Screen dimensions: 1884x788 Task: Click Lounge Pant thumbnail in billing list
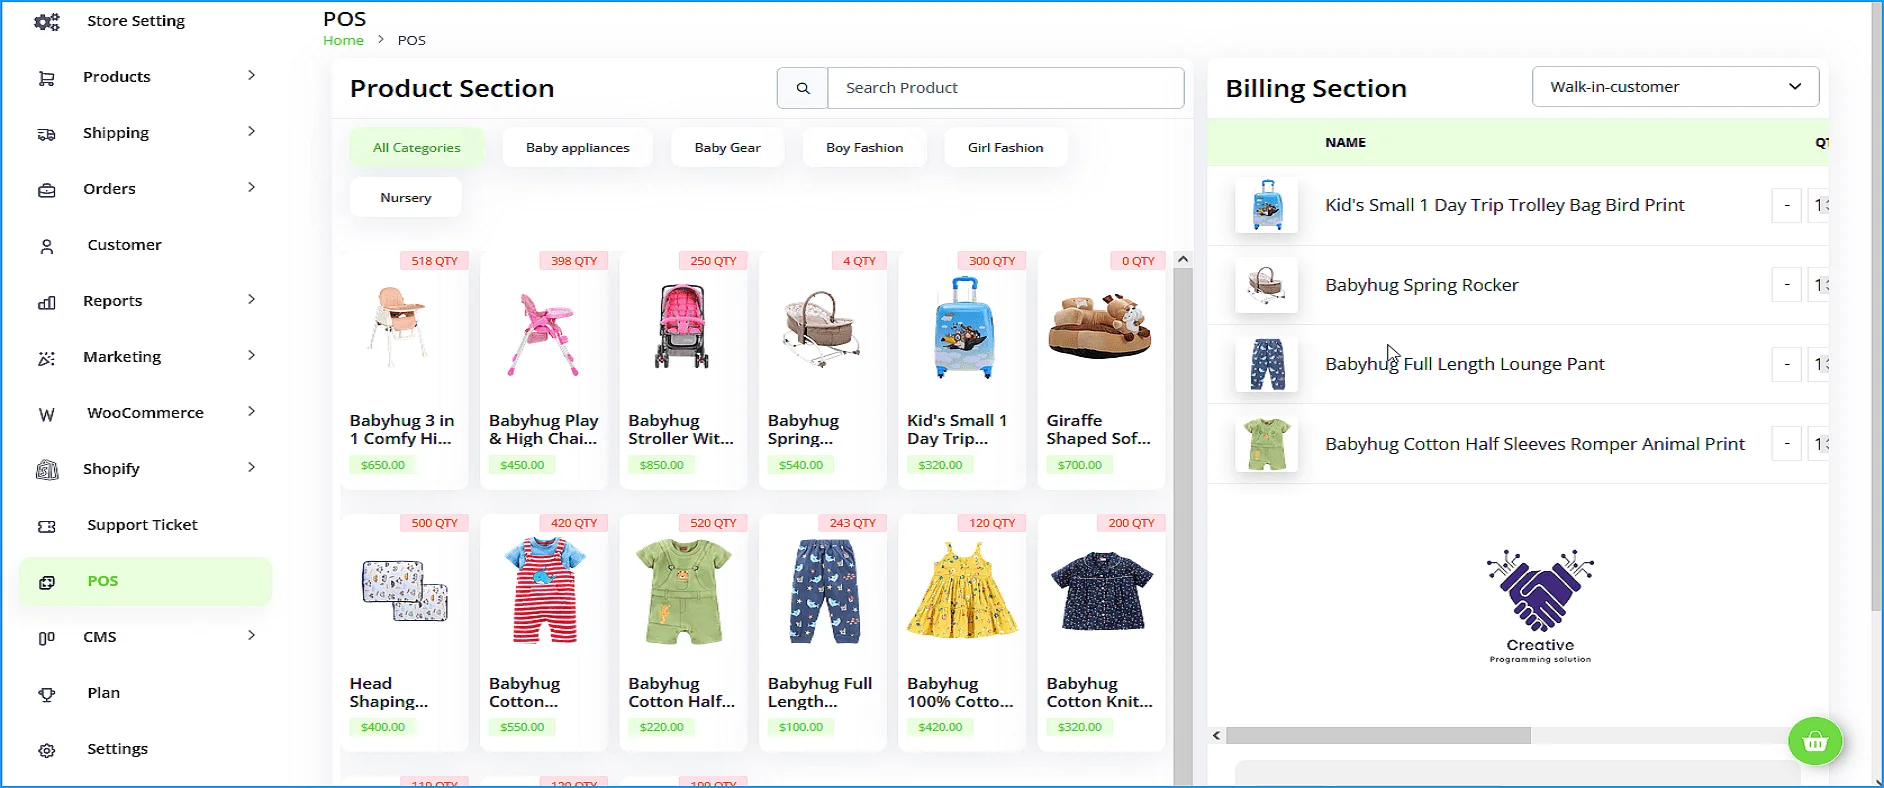click(x=1266, y=364)
